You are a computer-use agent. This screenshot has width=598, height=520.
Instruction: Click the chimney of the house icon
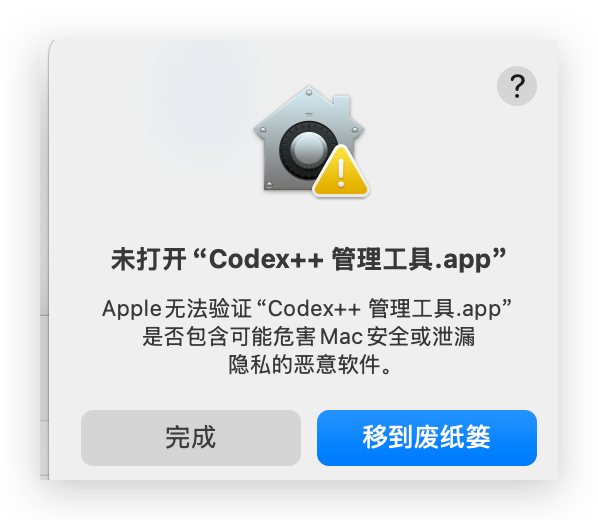342,105
